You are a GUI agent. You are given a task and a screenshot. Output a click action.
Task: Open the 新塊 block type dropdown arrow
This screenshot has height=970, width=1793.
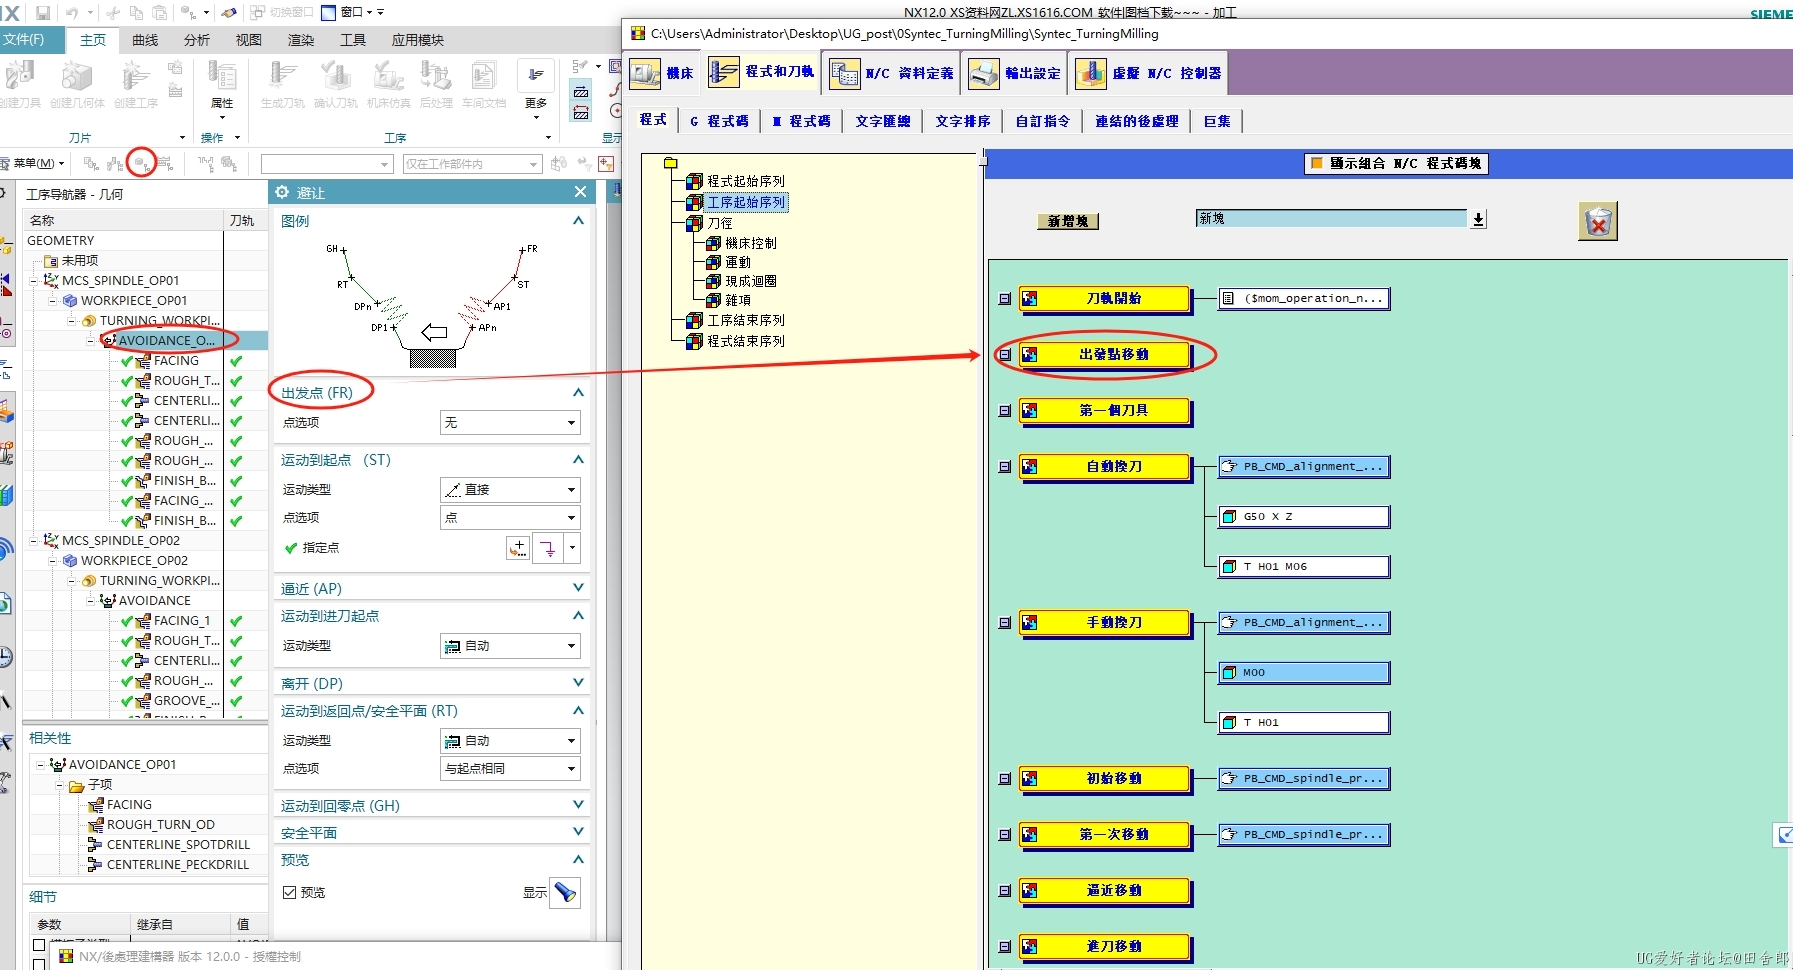coord(1478,219)
